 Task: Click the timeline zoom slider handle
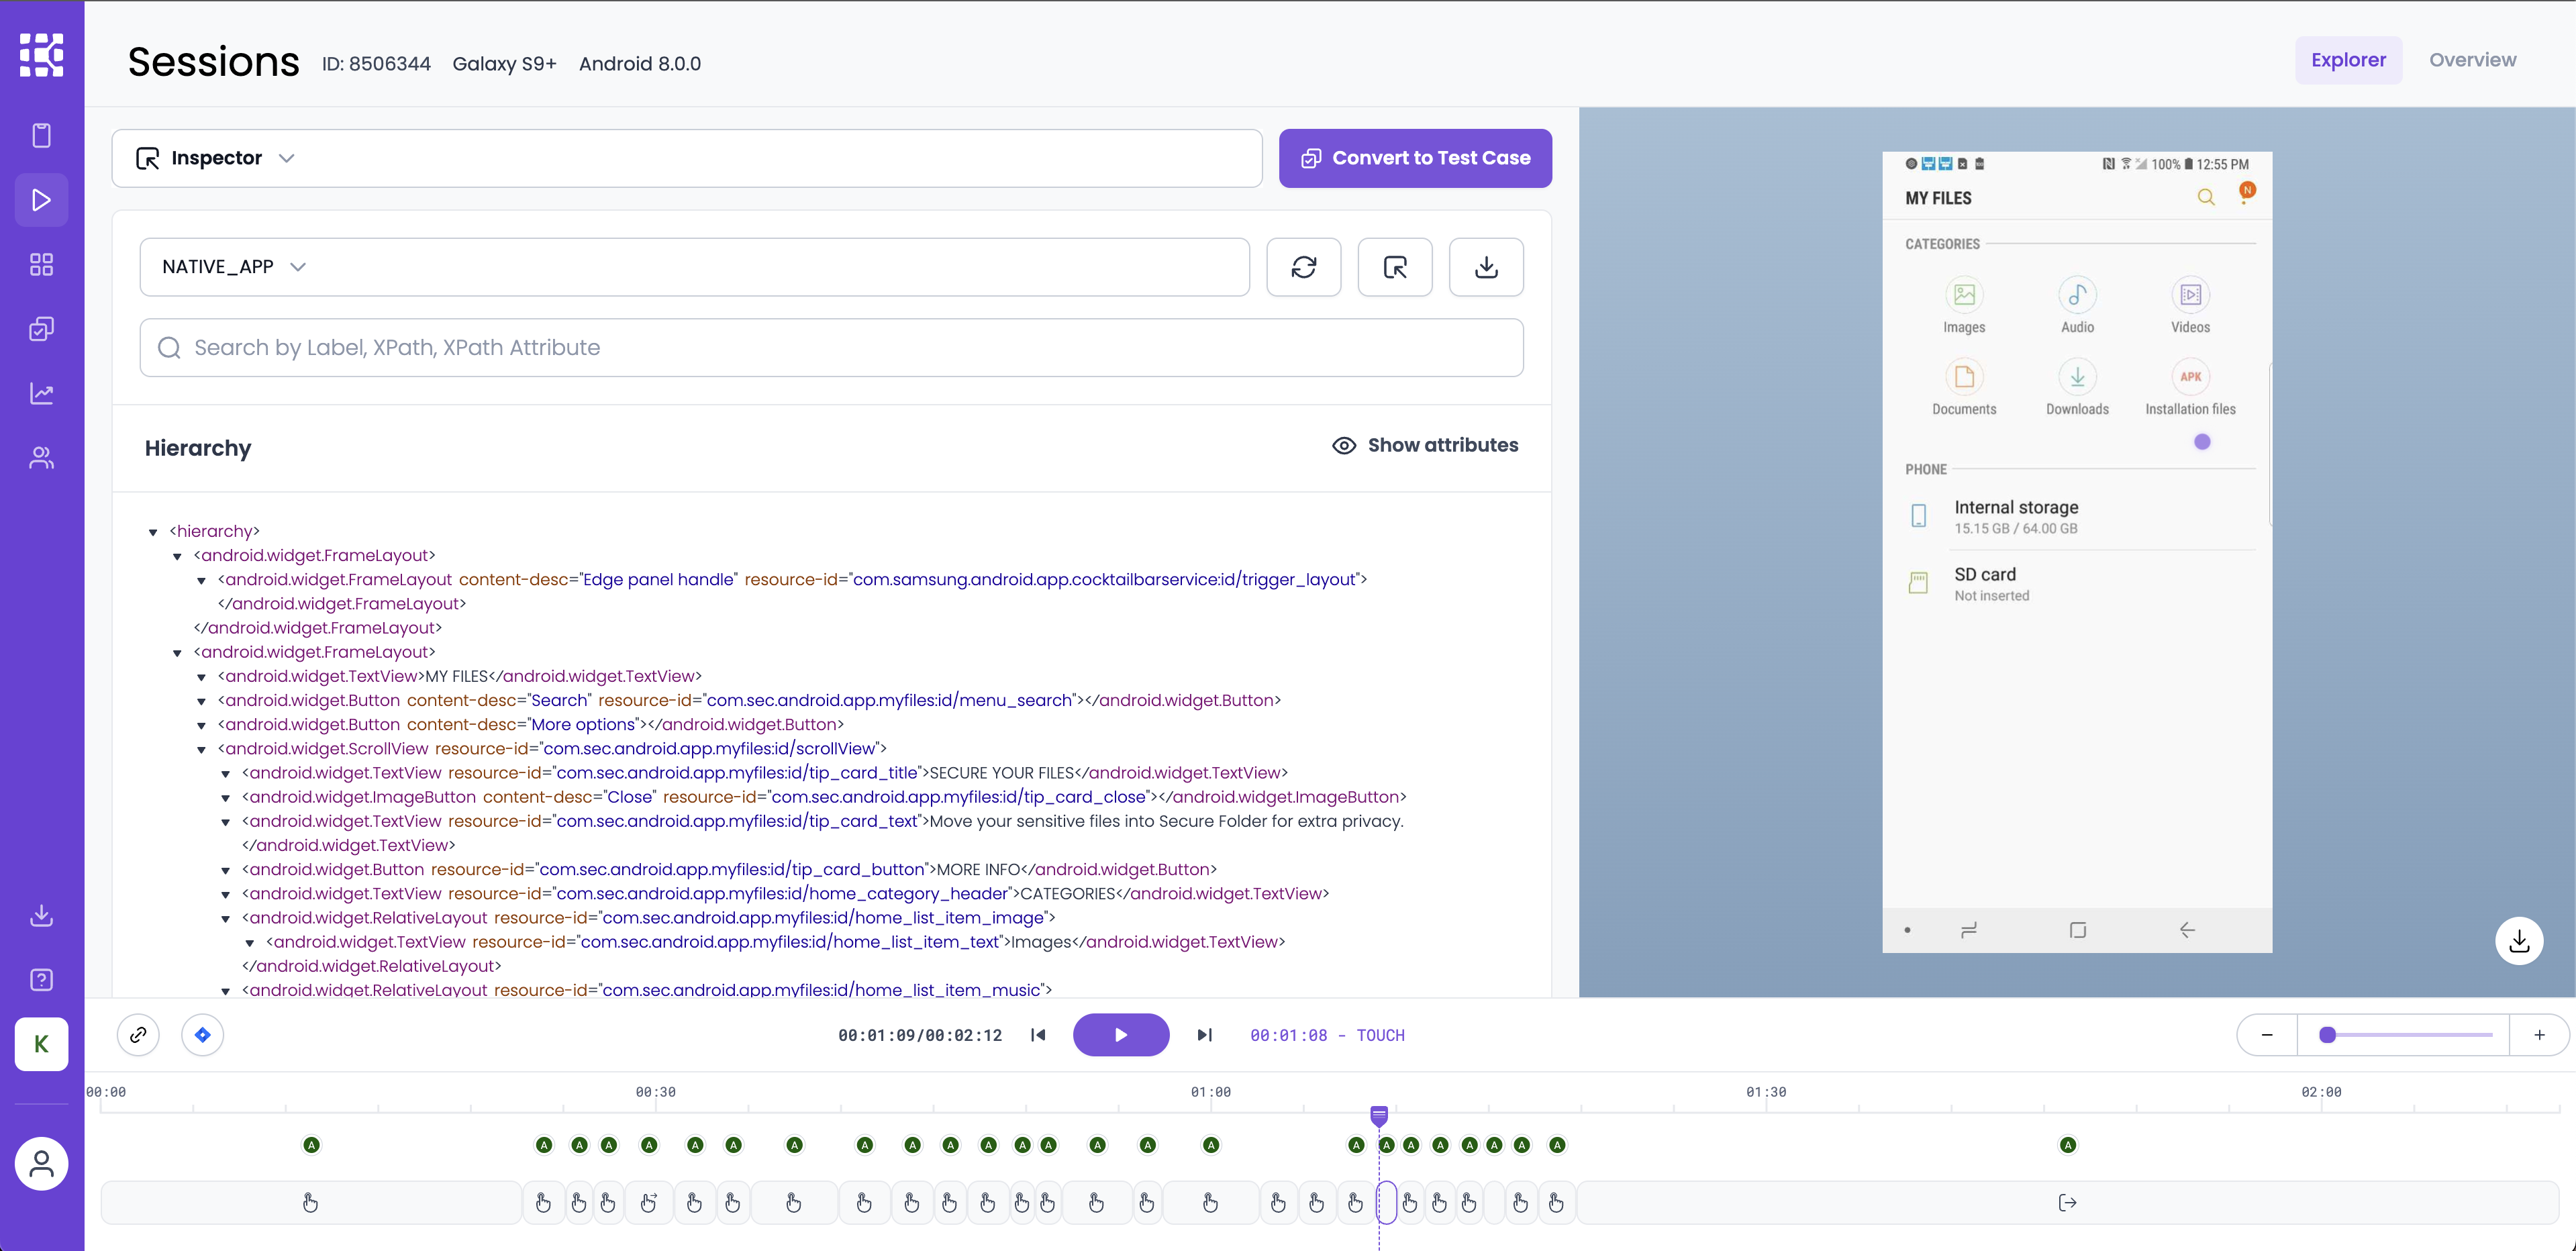(x=2327, y=1035)
